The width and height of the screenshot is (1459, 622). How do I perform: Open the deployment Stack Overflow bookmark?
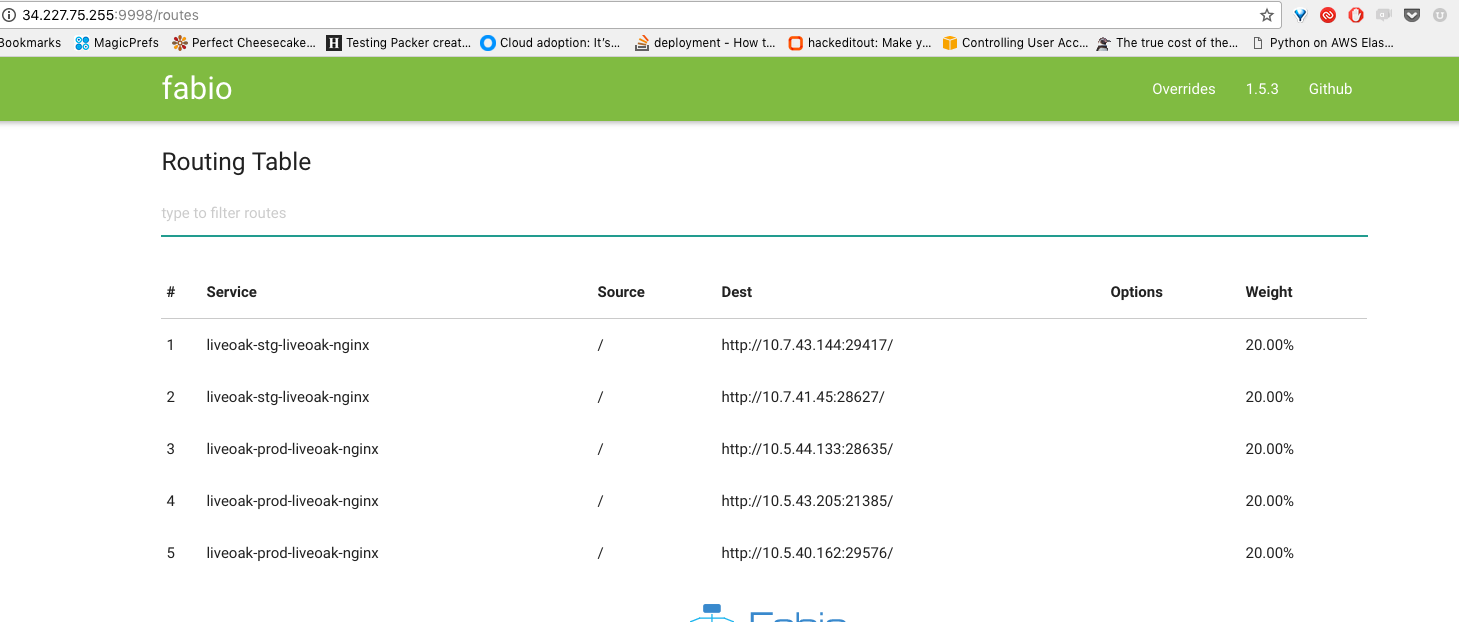coord(705,43)
